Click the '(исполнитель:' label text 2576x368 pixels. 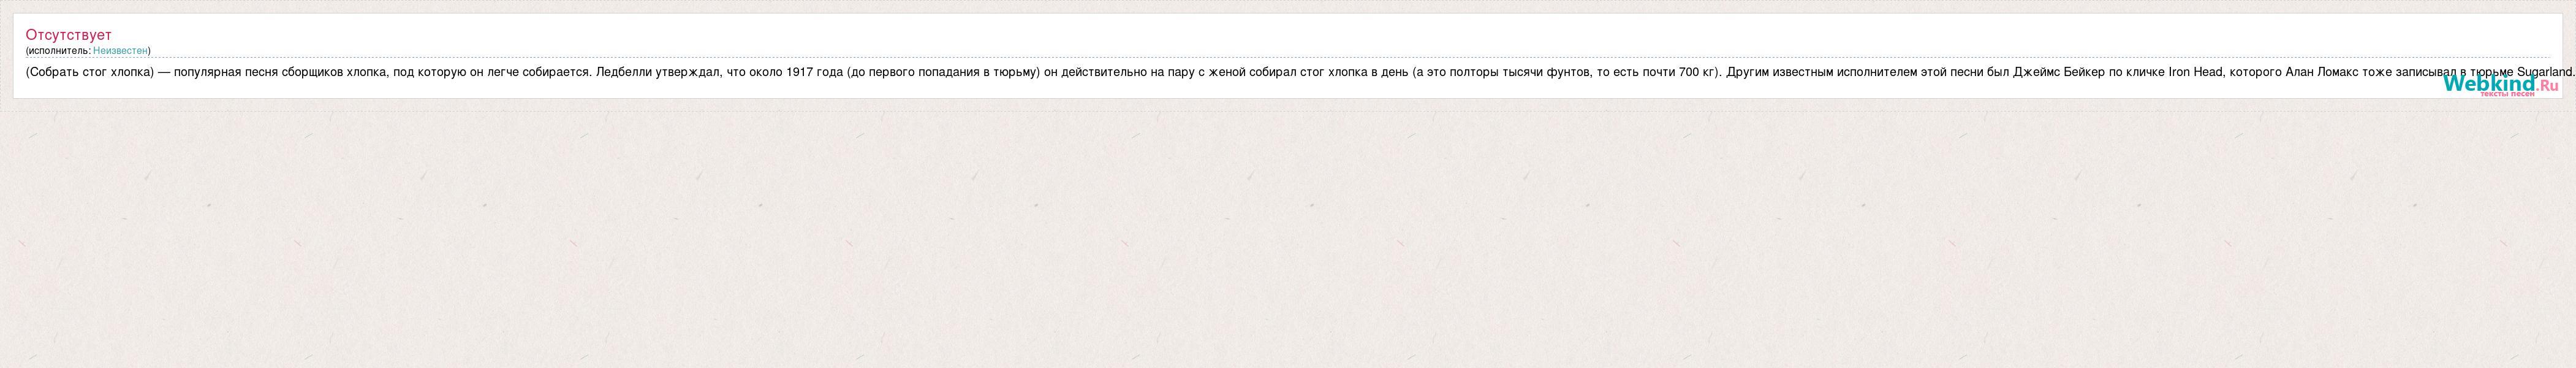(x=58, y=50)
